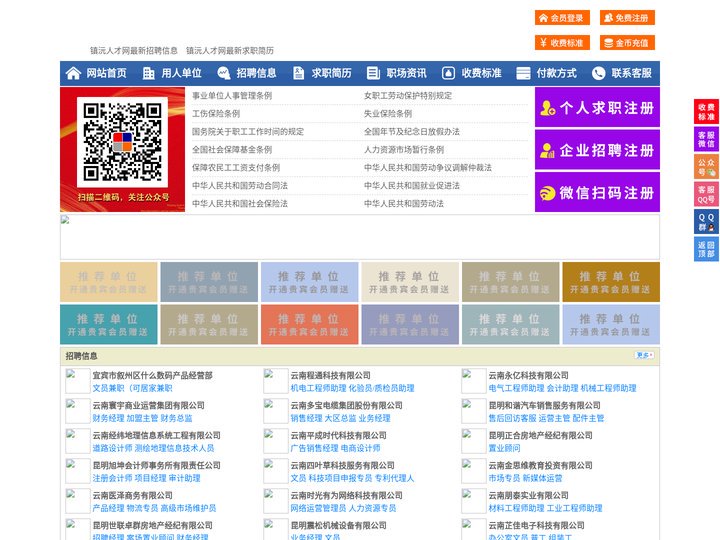Open 付款方式 navigation item
Viewport: 720px width, 540px height.
pyautogui.click(x=557, y=73)
